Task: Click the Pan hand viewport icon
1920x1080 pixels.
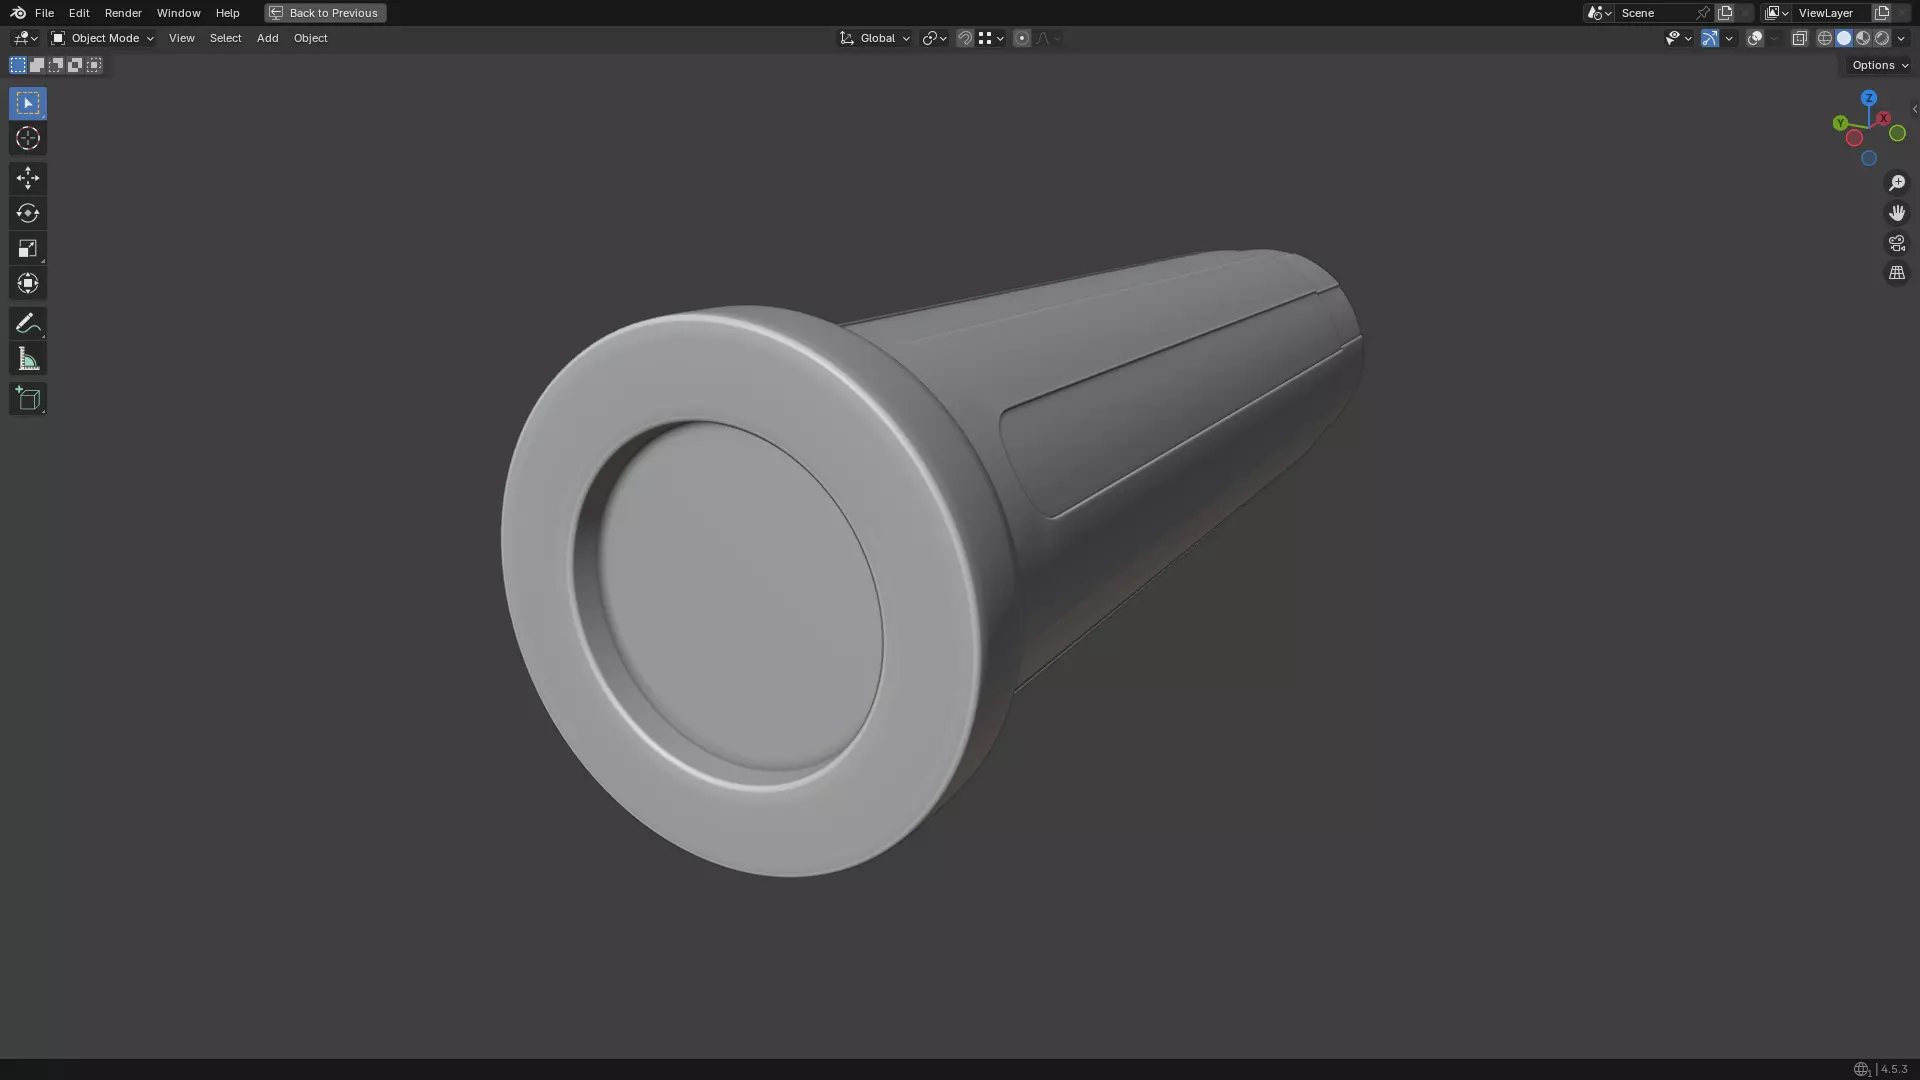Action: [x=1897, y=213]
